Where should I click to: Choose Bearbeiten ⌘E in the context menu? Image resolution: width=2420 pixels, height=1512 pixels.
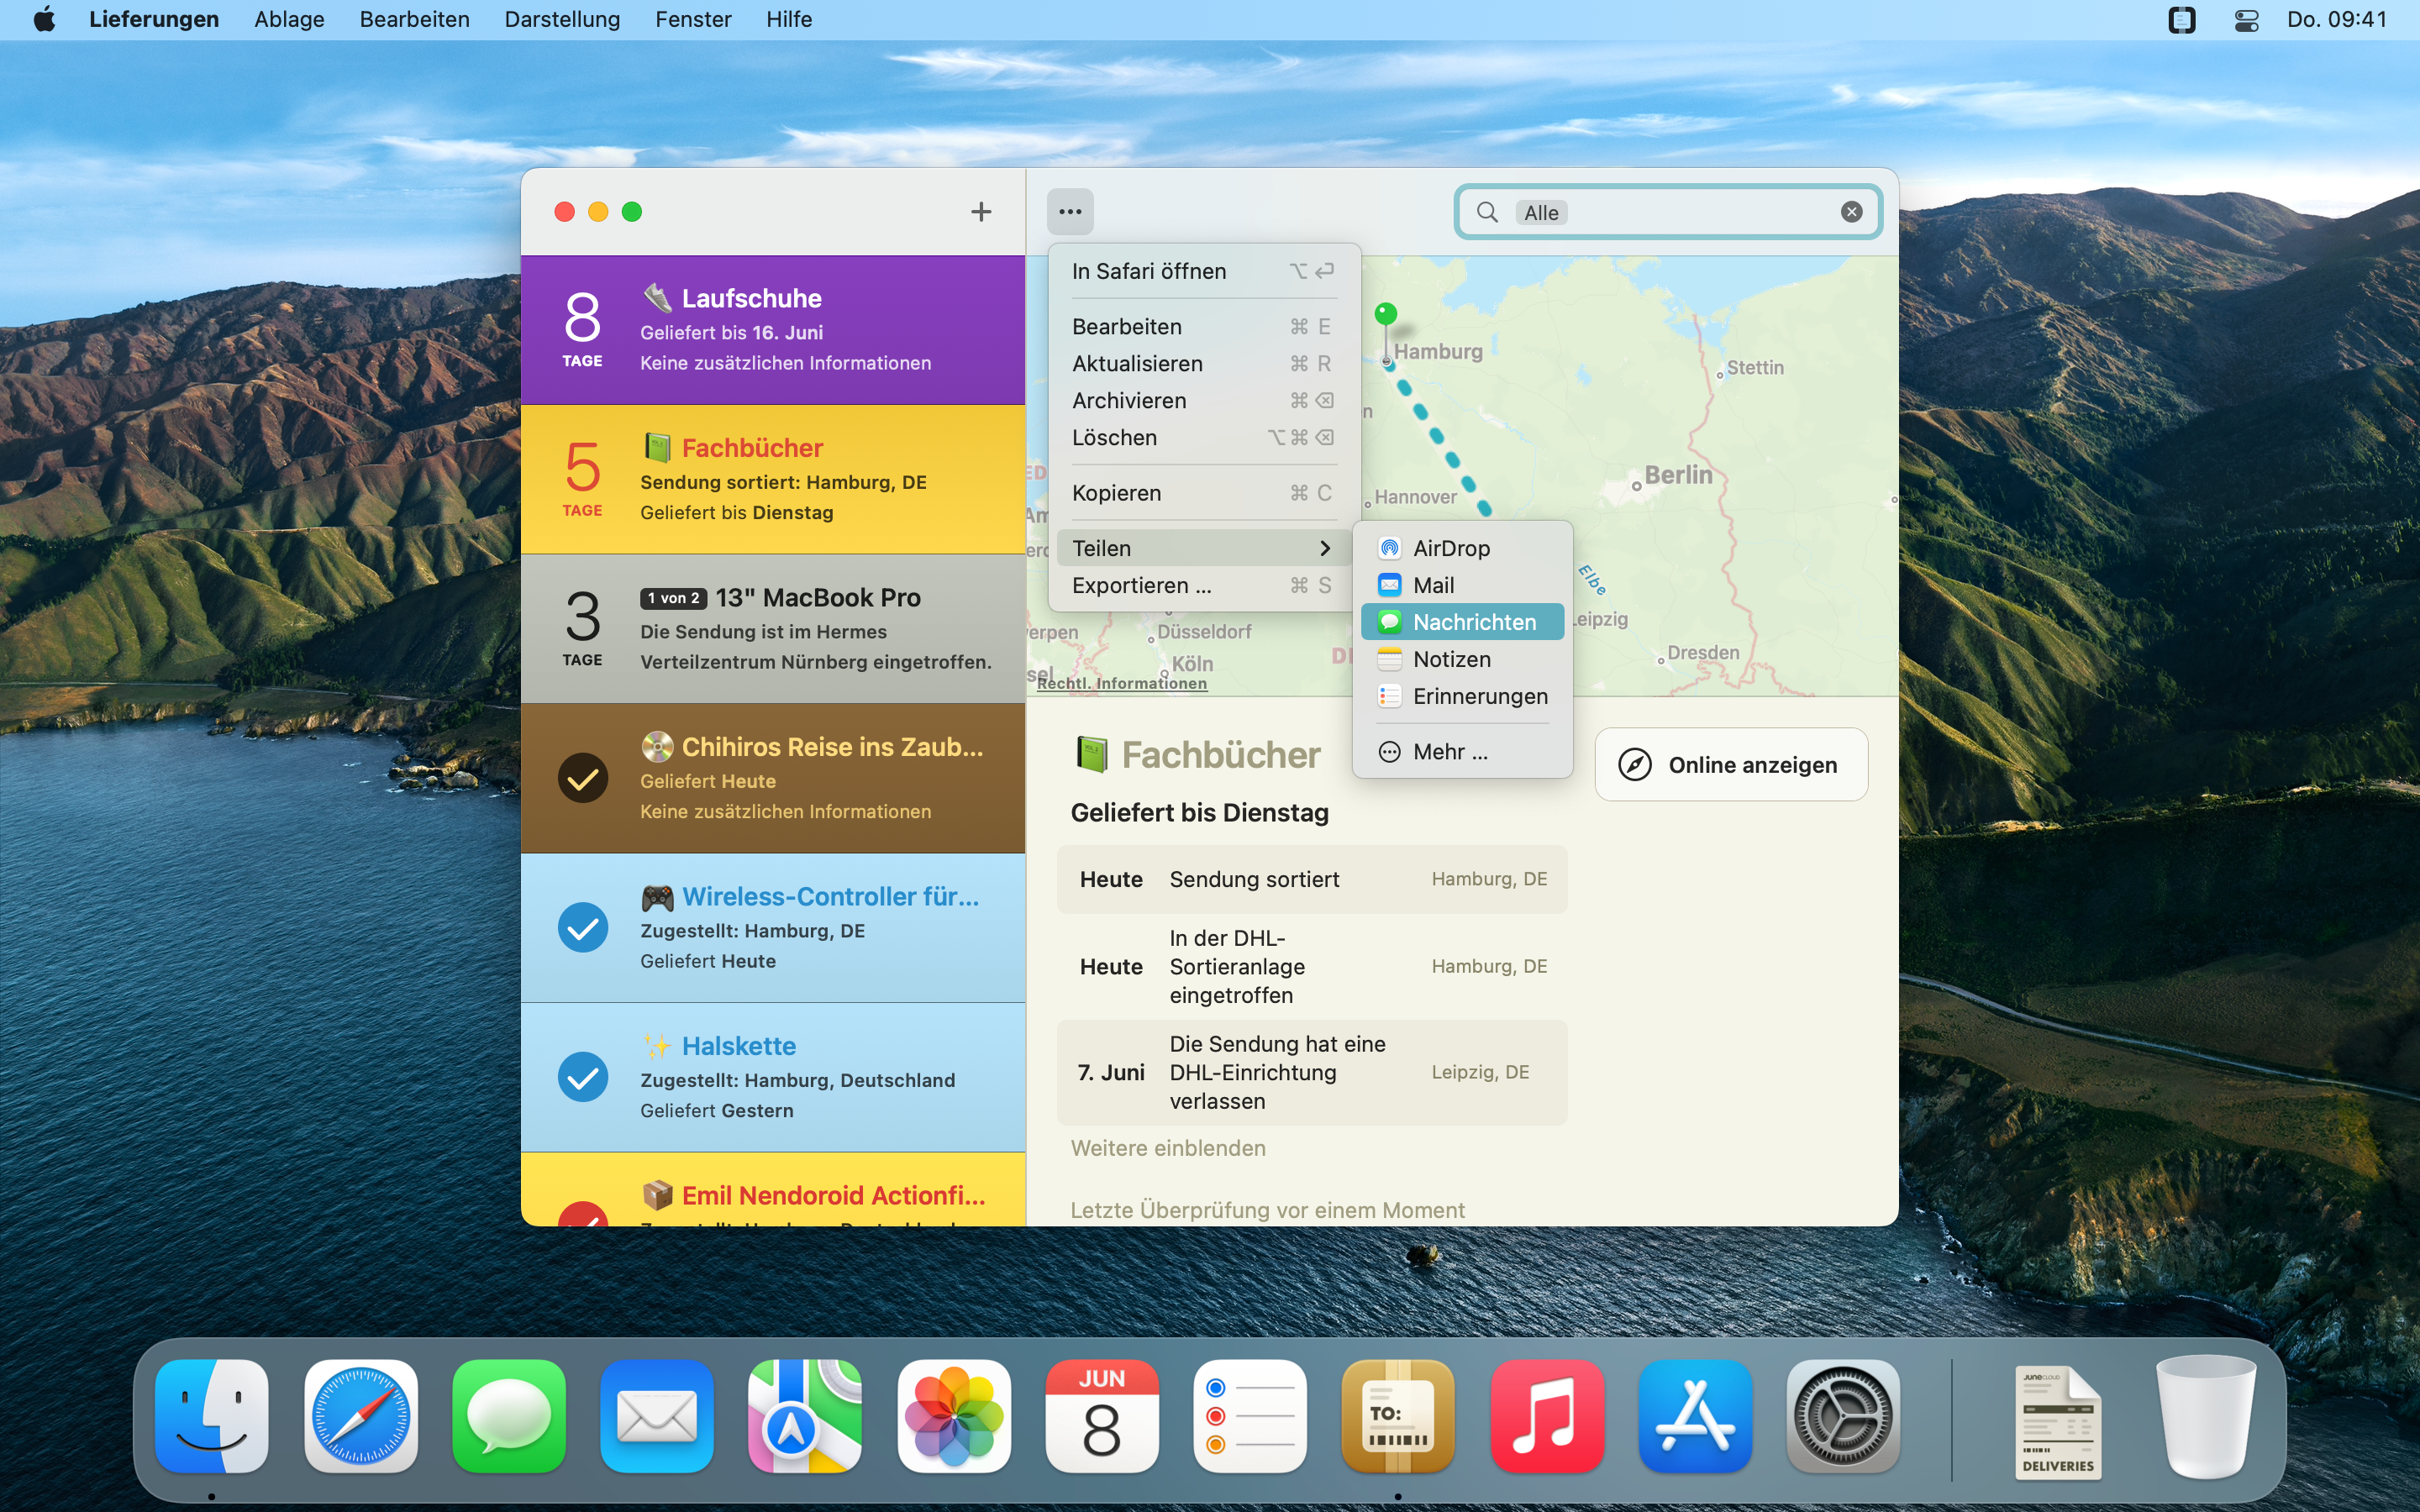pos(1203,327)
